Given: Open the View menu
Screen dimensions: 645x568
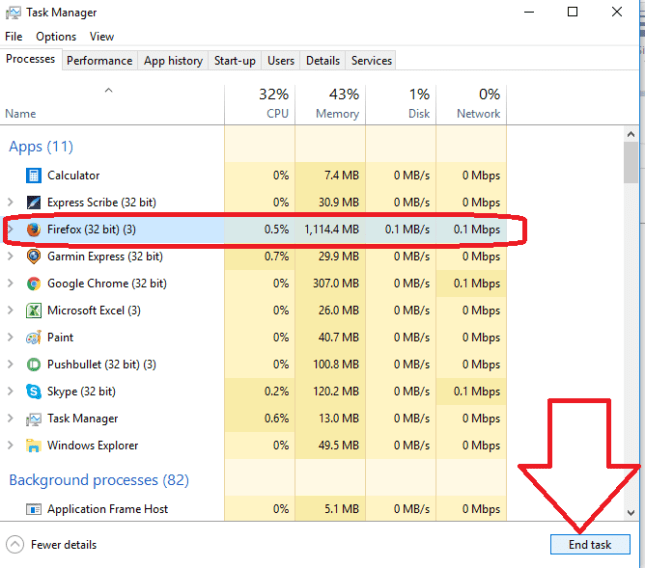Looking at the screenshot, I should (102, 37).
